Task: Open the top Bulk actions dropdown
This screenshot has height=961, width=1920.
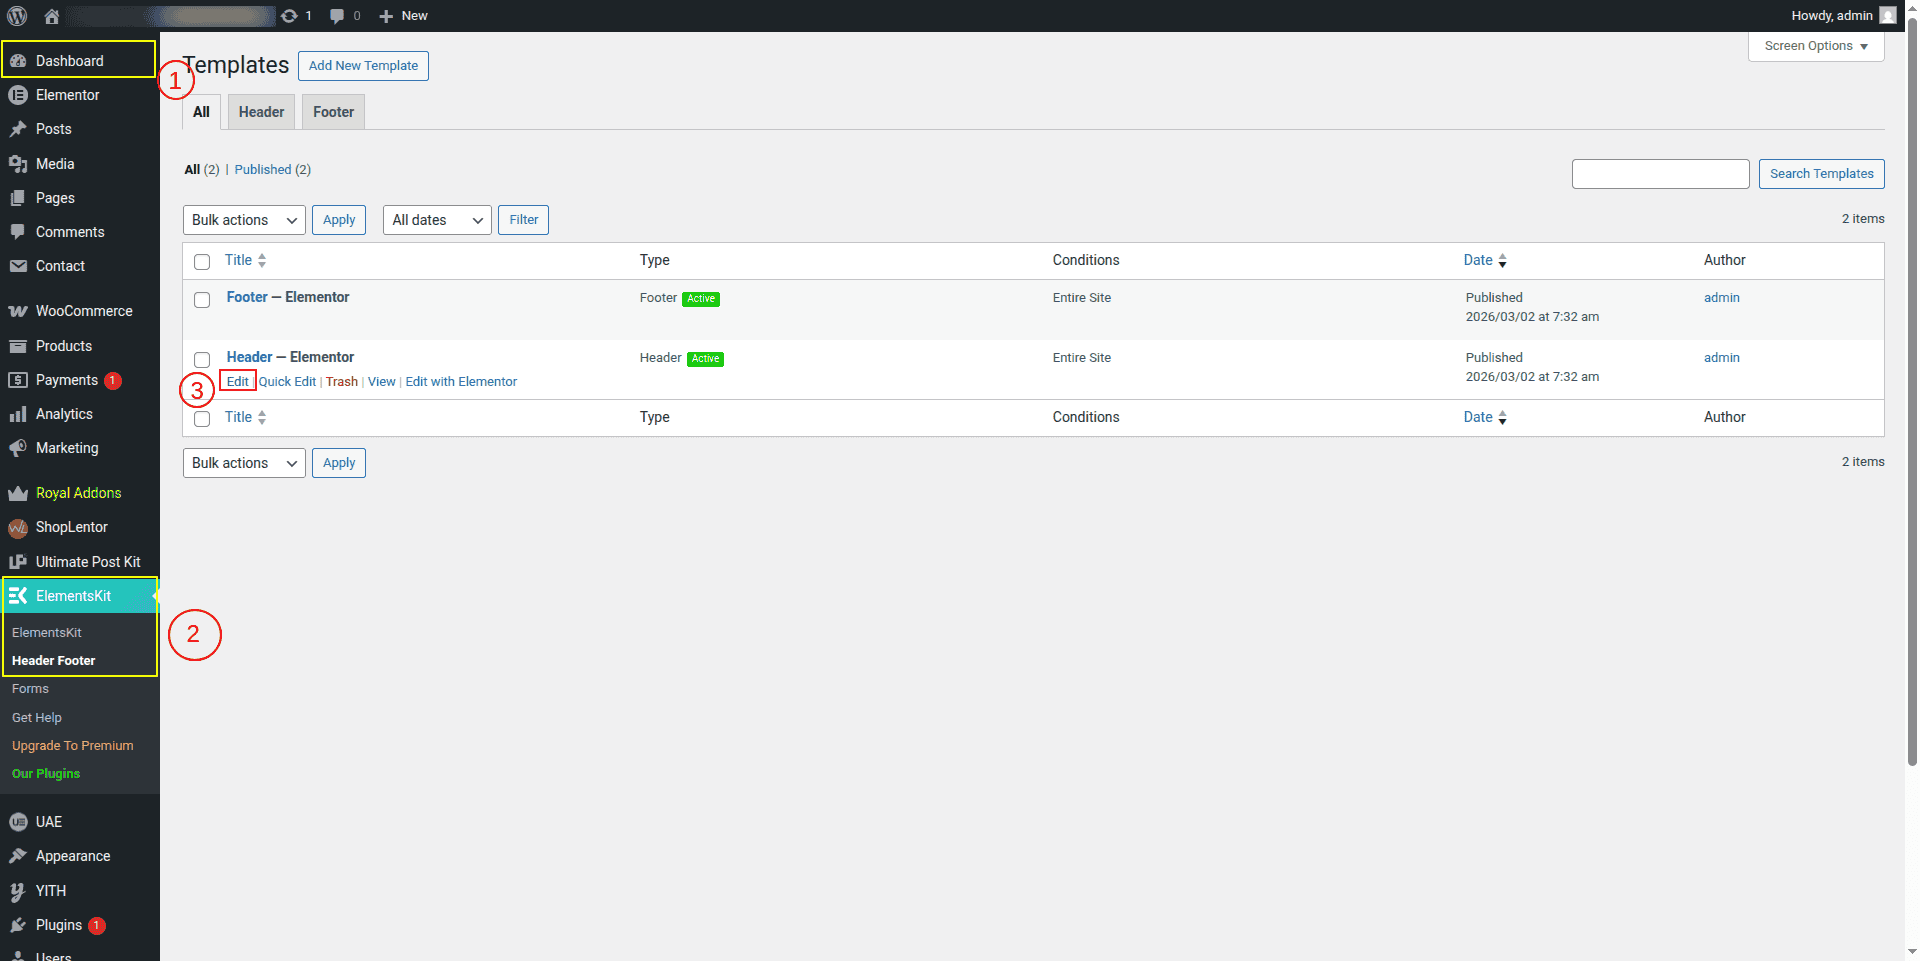Action: pyautogui.click(x=244, y=220)
